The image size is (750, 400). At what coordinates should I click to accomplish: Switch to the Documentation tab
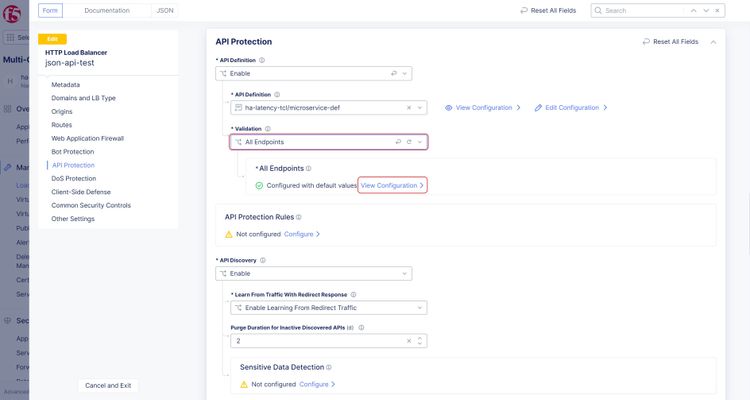tap(107, 10)
